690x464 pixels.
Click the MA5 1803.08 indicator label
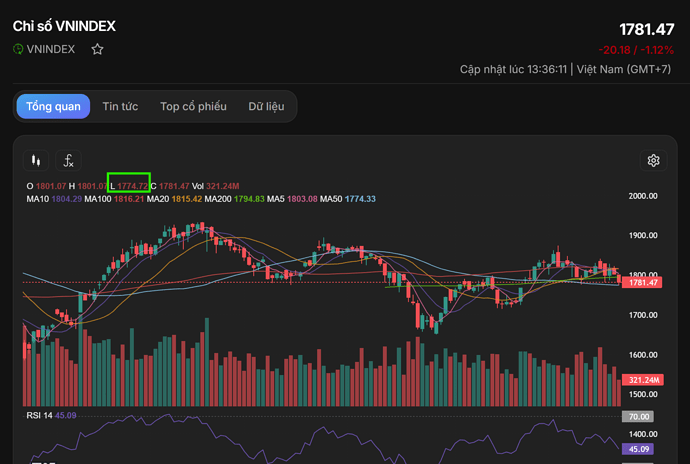pyautogui.click(x=292, y=199)
